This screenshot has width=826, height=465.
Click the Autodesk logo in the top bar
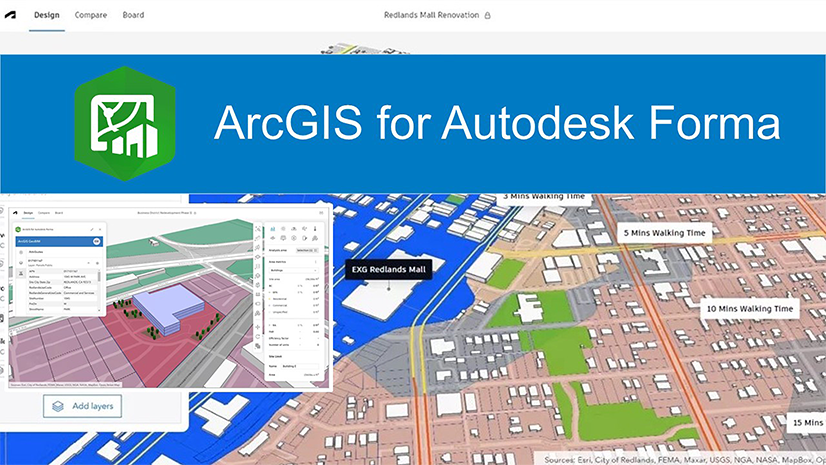coord(10,15)
